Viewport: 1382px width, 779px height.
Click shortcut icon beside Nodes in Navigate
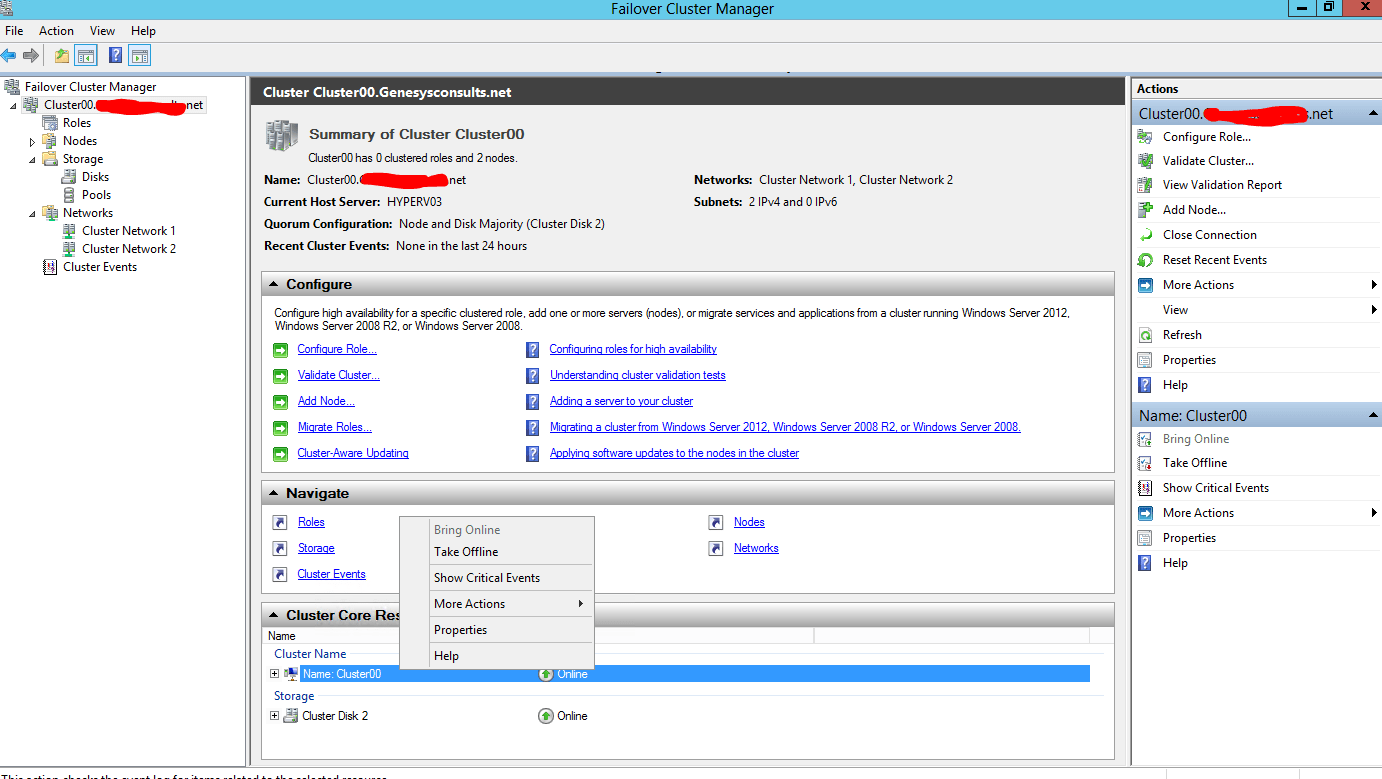pyautogui.click(x=716, y=522)
